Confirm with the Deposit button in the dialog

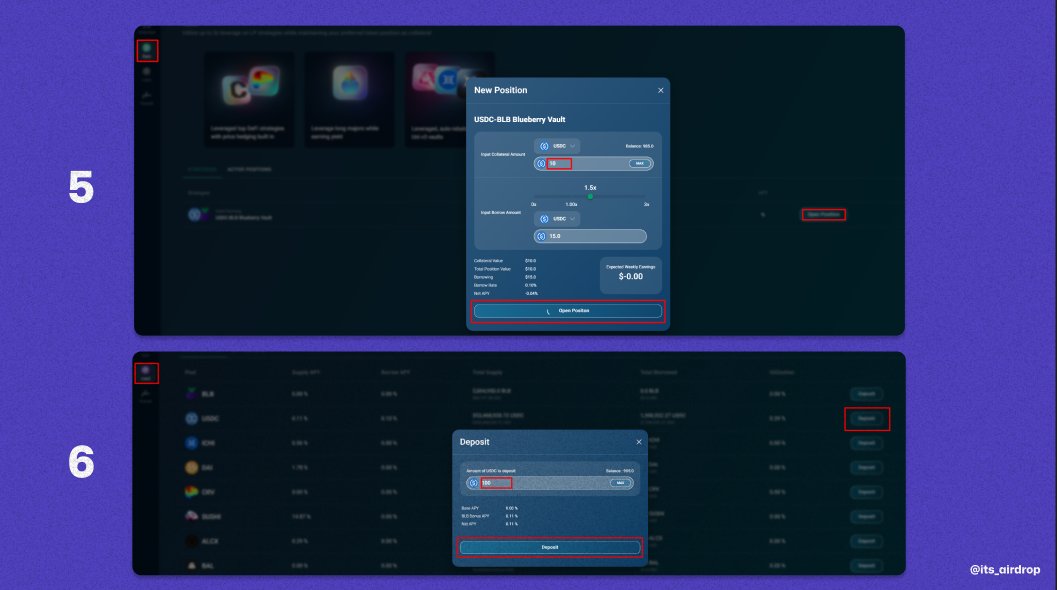(549, 548)
